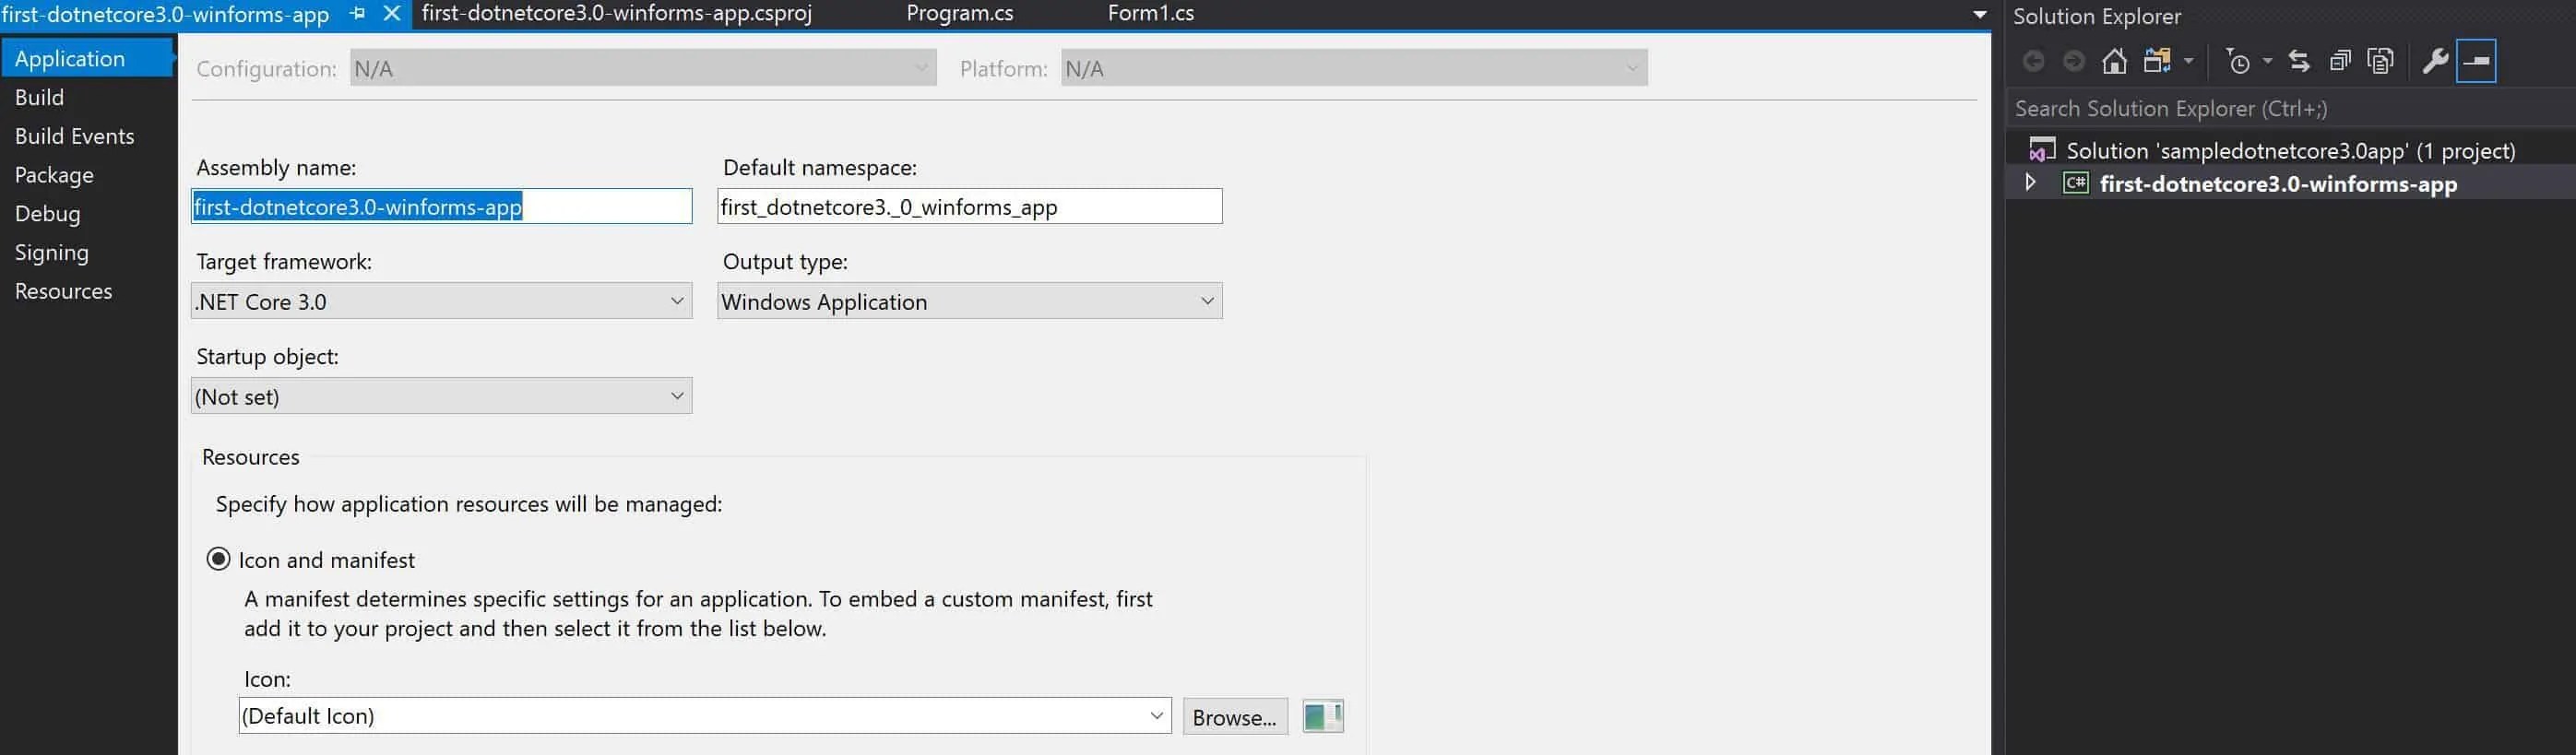This screenshot has height=755, width=2576.
Task: Open the Pending Changes Filter clock icon
Action: pyautogui.click(x=2238, y=62)
